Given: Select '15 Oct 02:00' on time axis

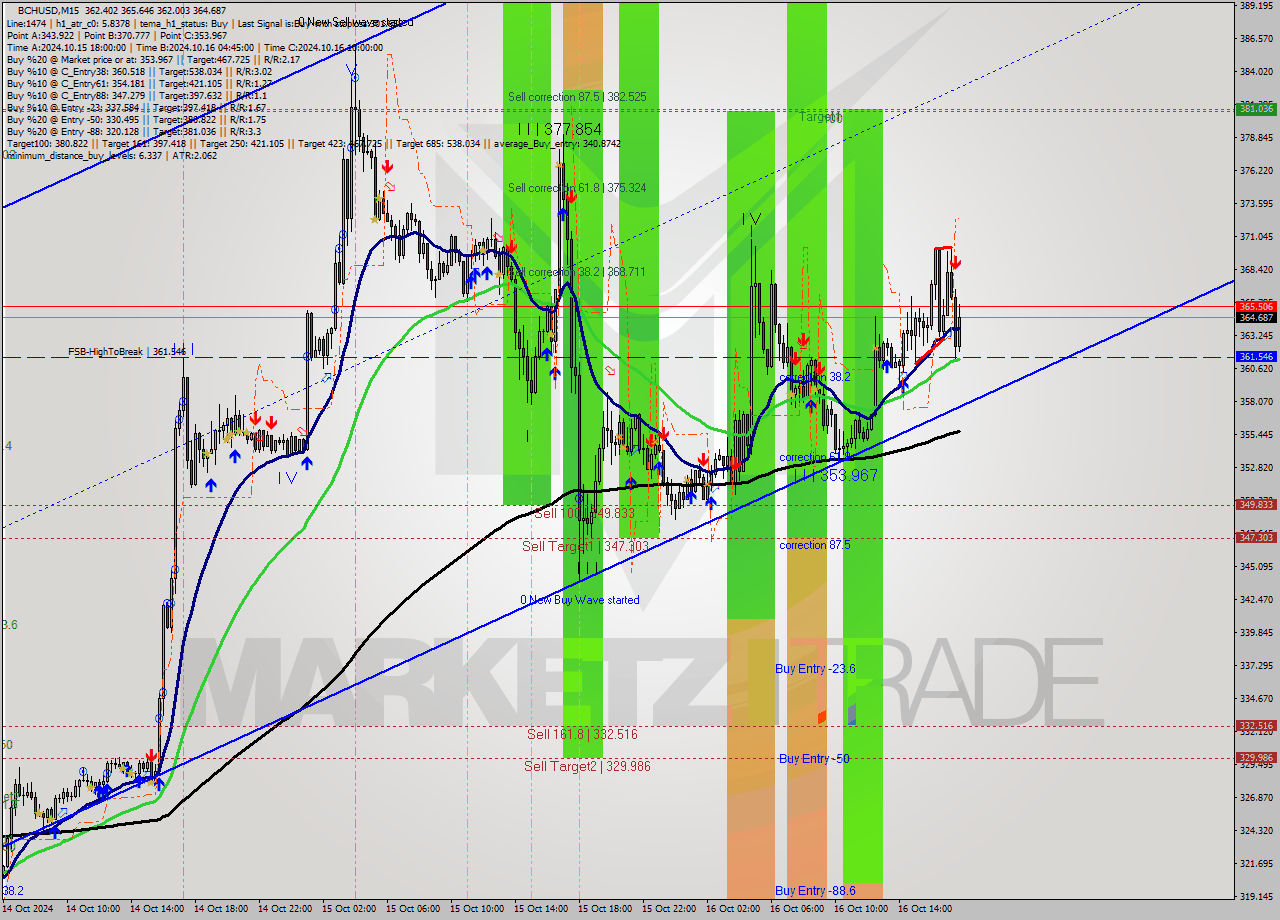Looking at the screenshot, I should pyautogui.click(x=349, y=909).
